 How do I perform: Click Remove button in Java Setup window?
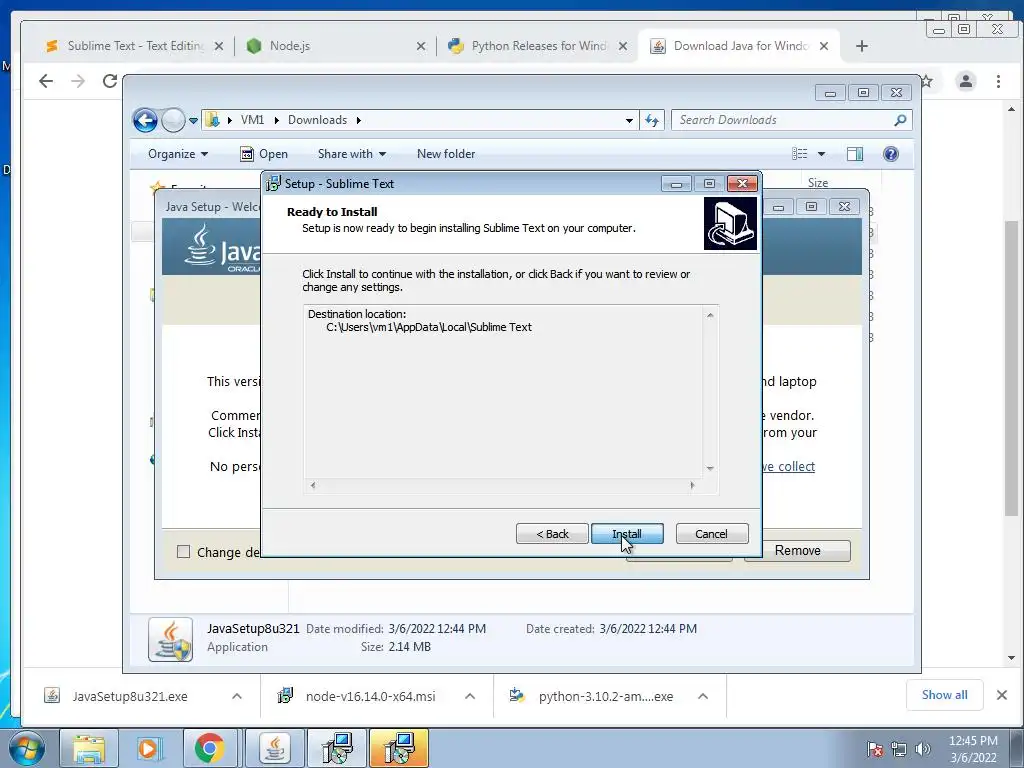click(x=797, y=551)
